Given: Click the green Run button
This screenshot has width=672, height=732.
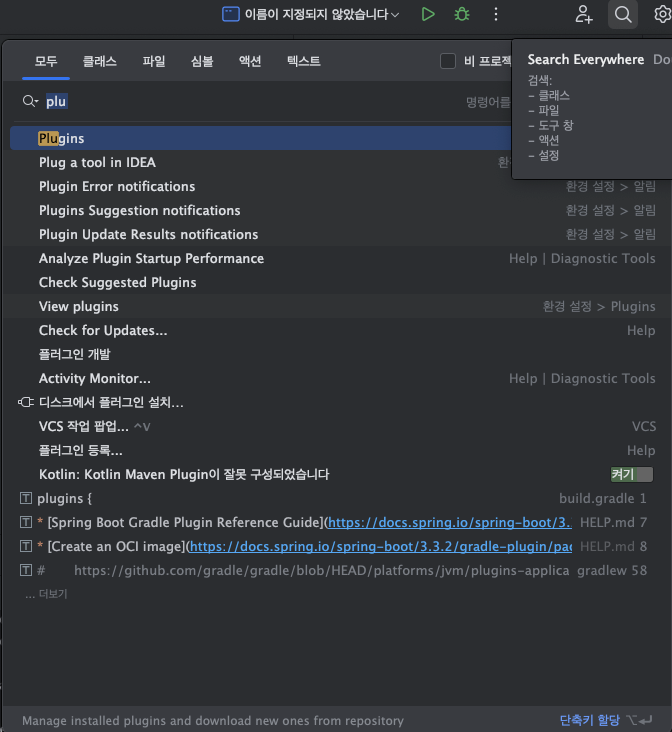Looking at the screenshot, I should point(428,14).
